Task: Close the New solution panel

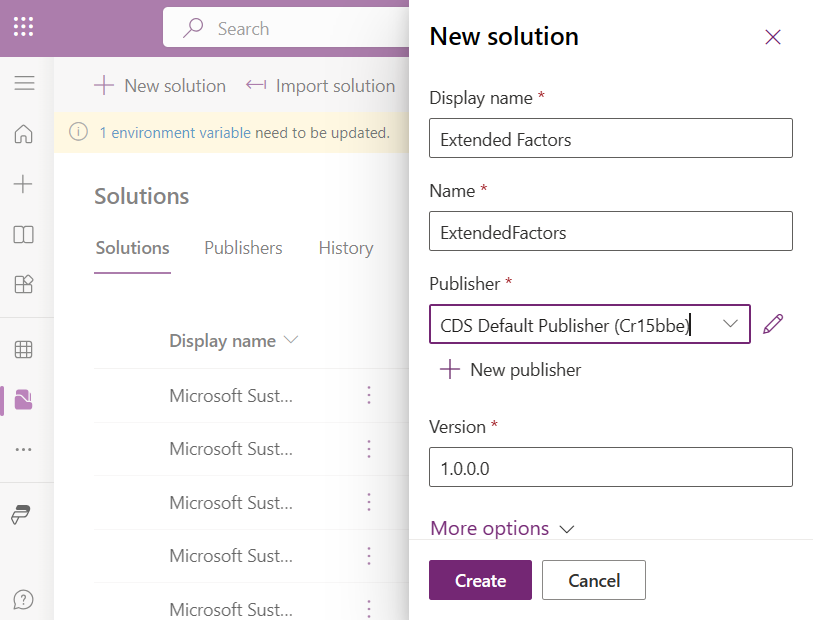Action: click(x=773, y=37)
